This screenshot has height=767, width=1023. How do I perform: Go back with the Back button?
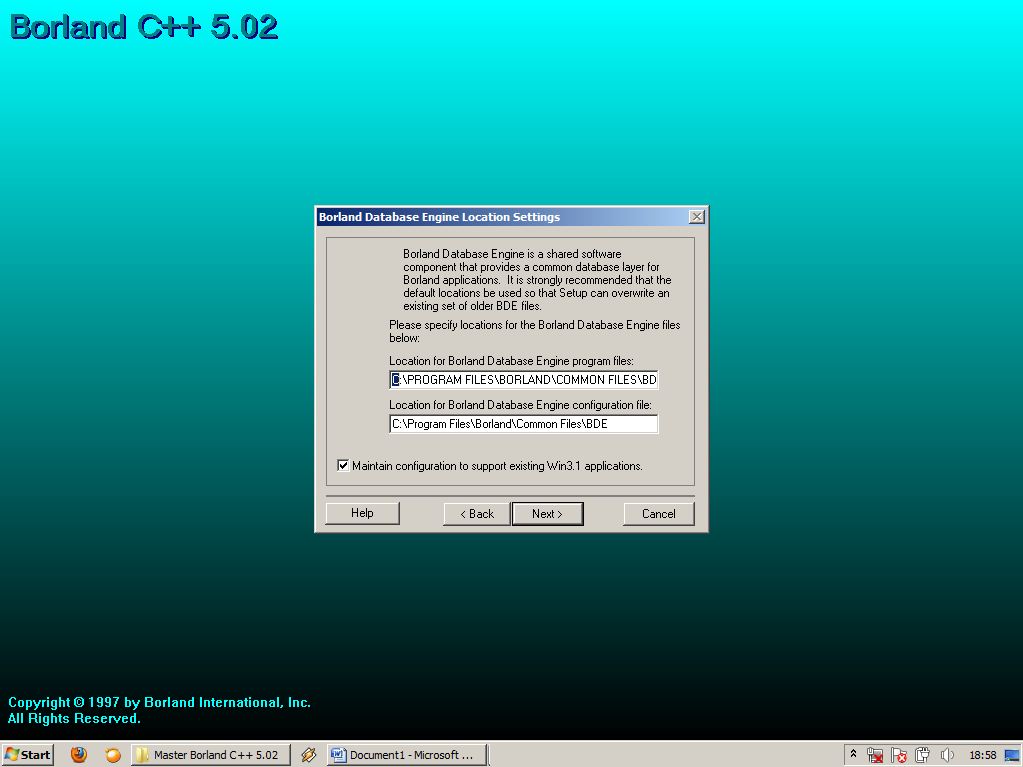pos(477,514)
